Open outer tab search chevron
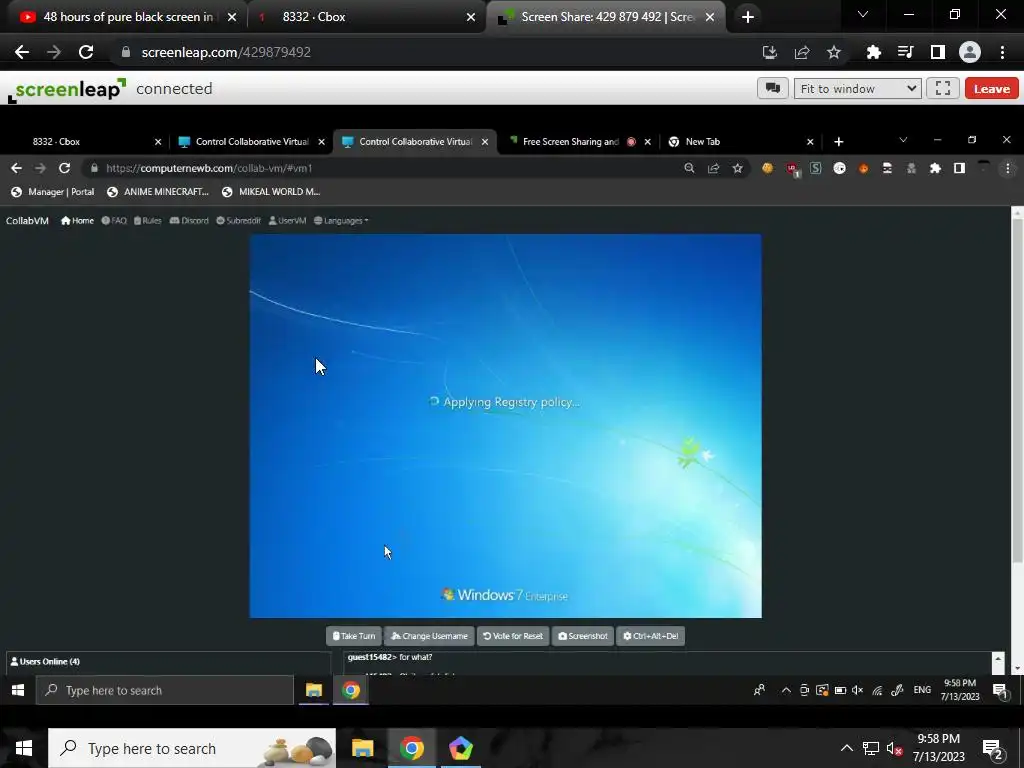Screen dimensions: 1024x768 (863, 14)
